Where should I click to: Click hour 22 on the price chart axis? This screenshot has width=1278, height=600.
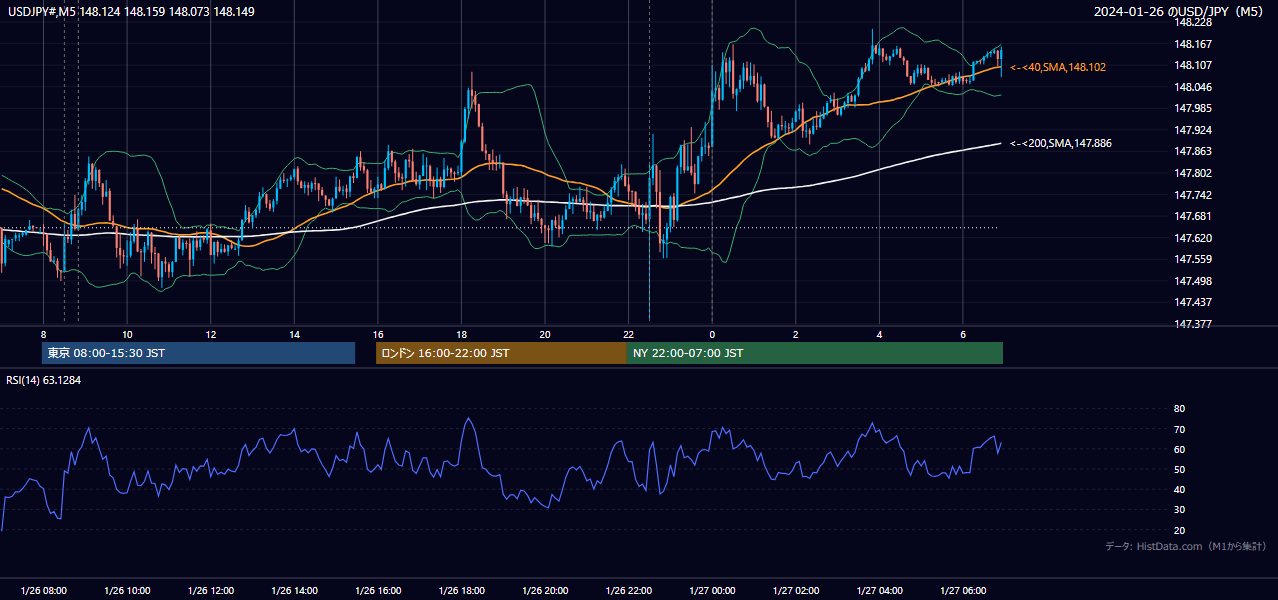628,334
